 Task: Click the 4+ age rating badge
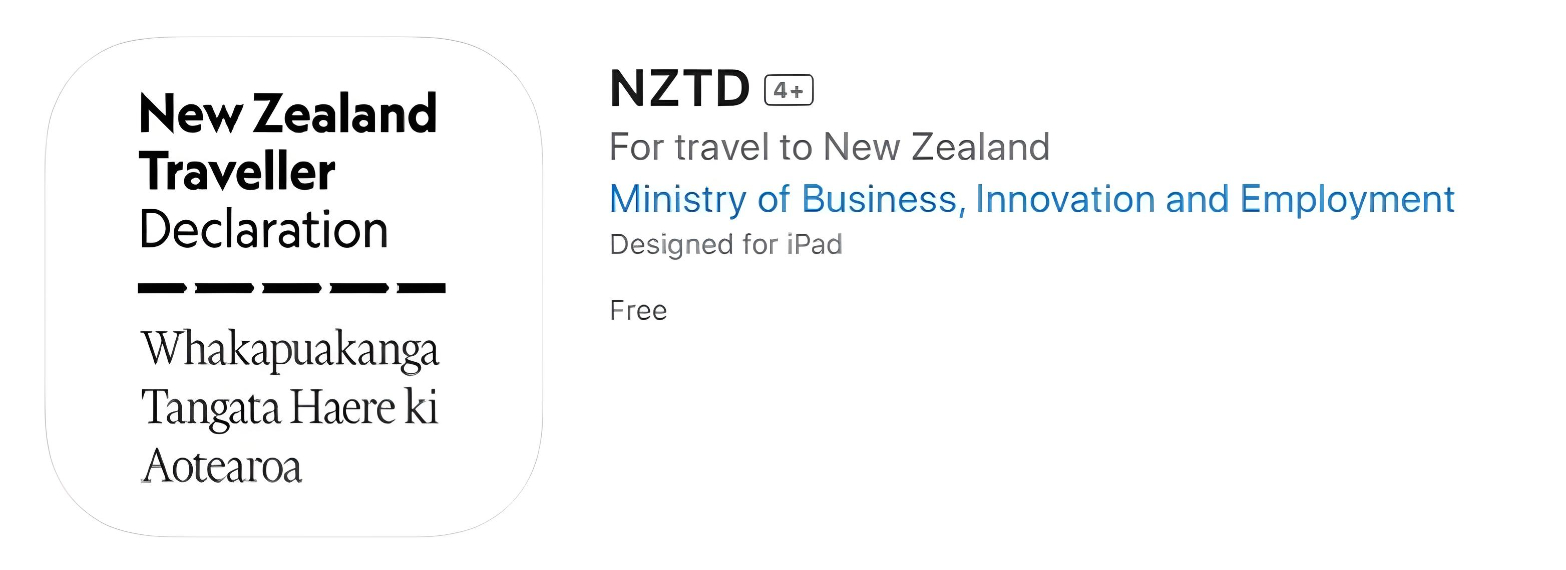[x=789, y=91]
